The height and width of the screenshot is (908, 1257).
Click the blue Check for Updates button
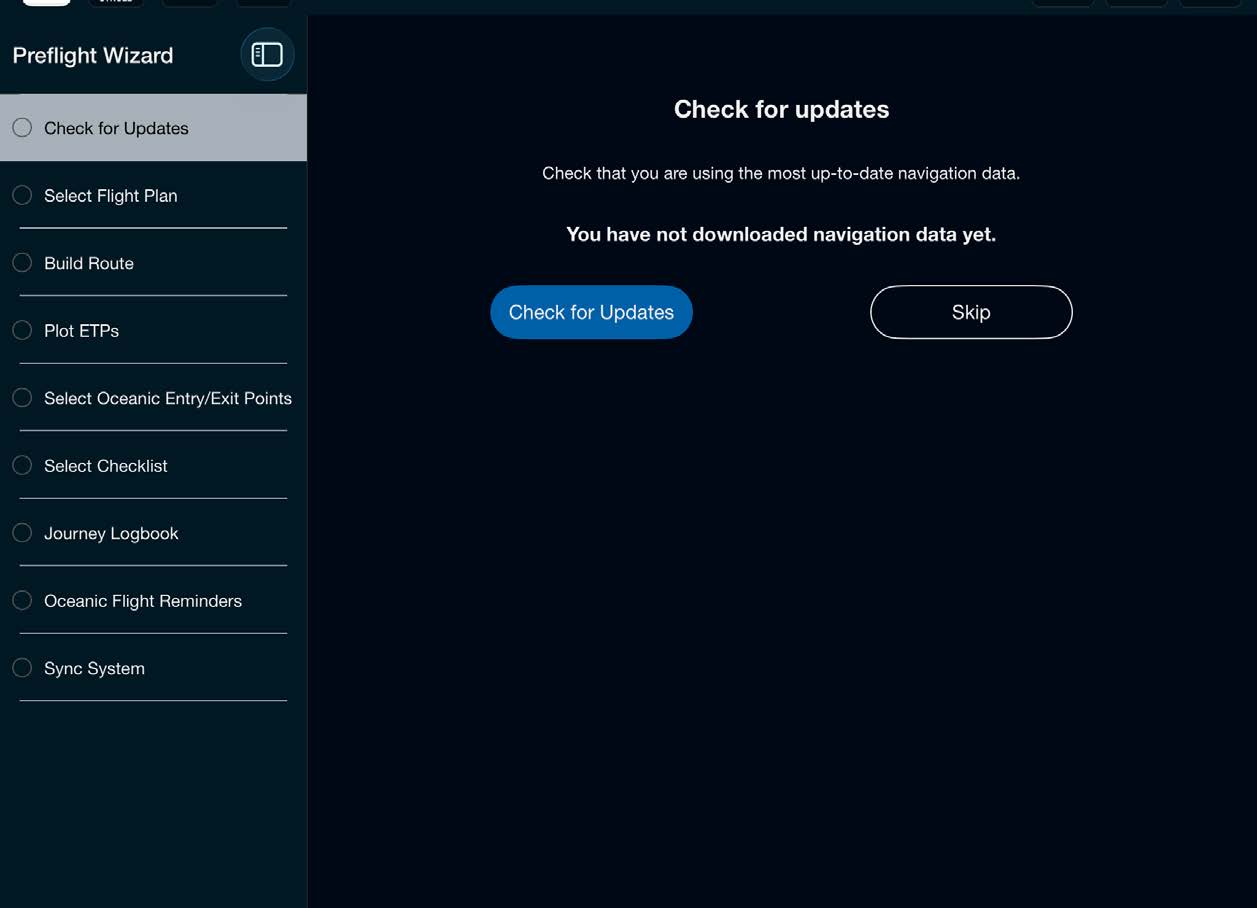tap(591, 312)
